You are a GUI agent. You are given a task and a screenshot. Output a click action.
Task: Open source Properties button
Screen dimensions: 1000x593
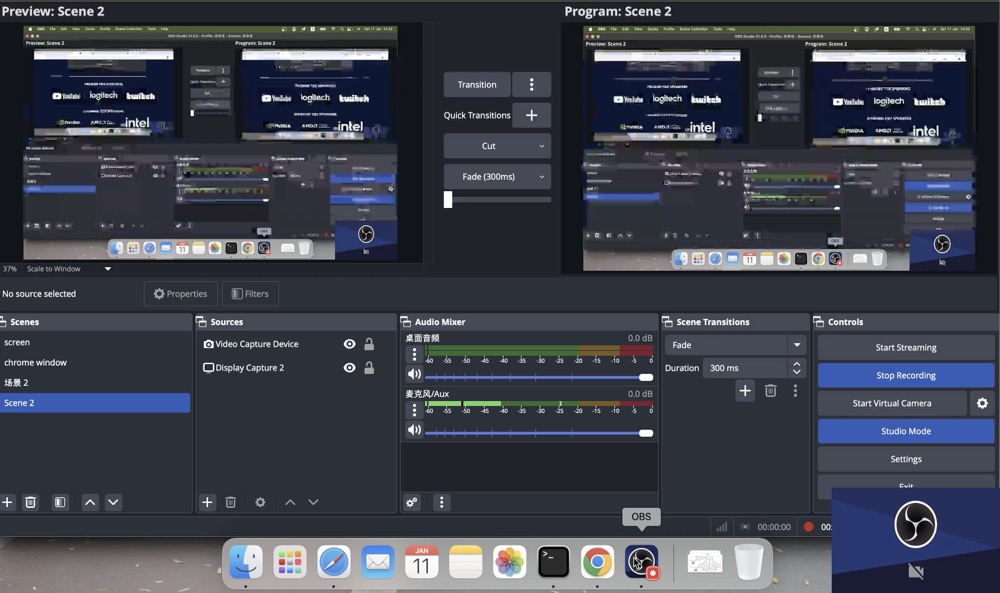(180, 294)
